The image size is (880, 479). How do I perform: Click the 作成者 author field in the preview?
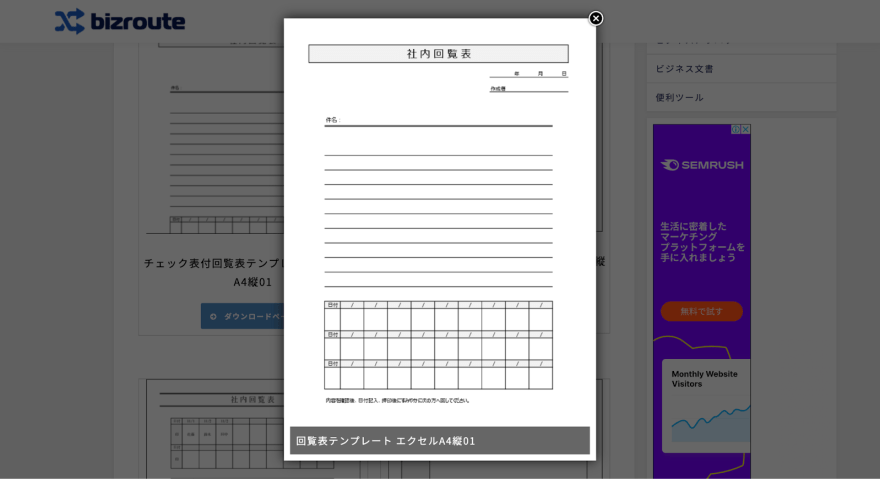click(528, 88)
